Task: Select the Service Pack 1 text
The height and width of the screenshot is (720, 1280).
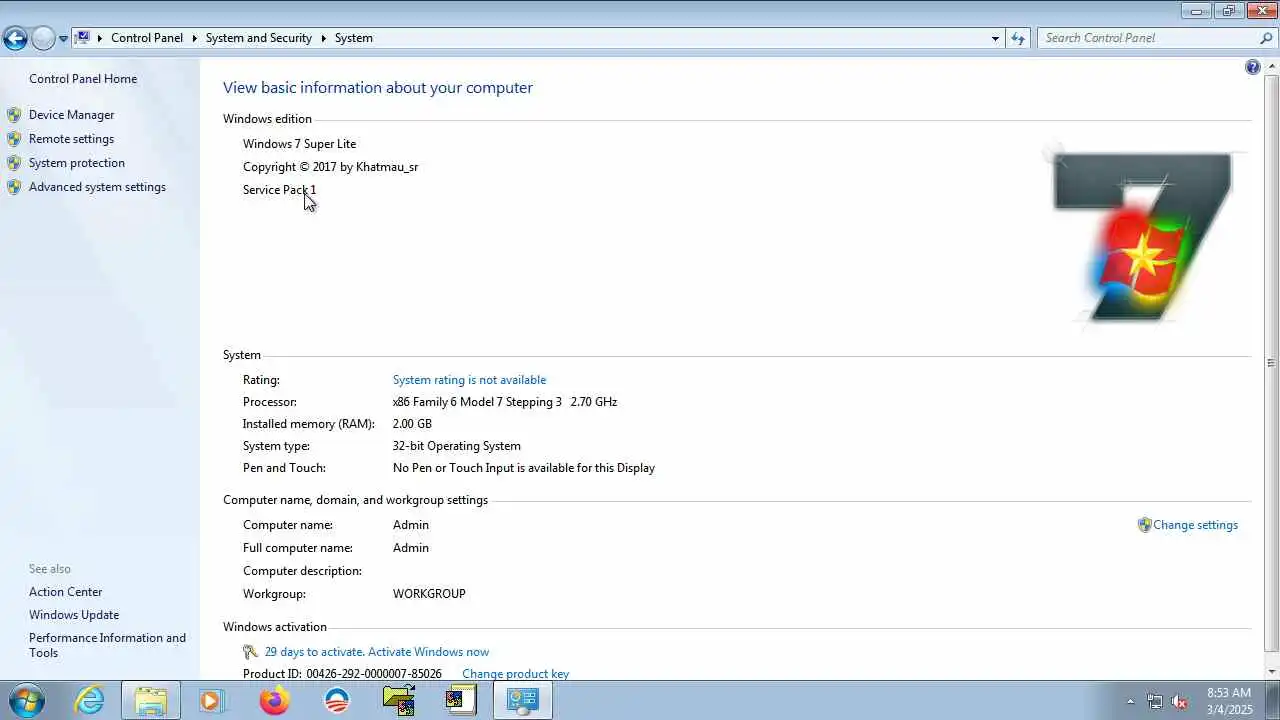Action: coord(279,190)
